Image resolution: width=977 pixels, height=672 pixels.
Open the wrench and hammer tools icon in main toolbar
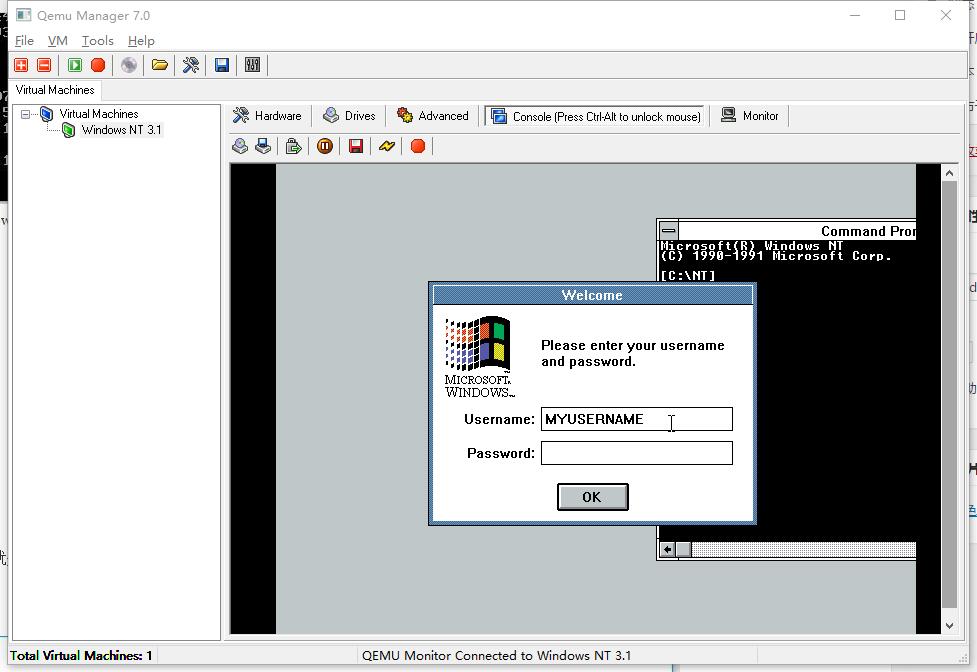191,65
